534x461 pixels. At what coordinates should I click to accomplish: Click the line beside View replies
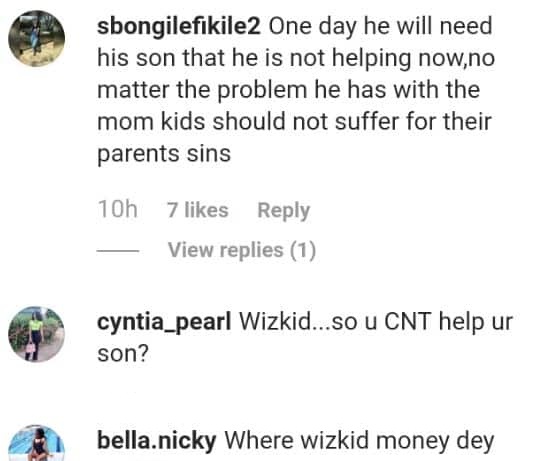(x=118, y=251)
